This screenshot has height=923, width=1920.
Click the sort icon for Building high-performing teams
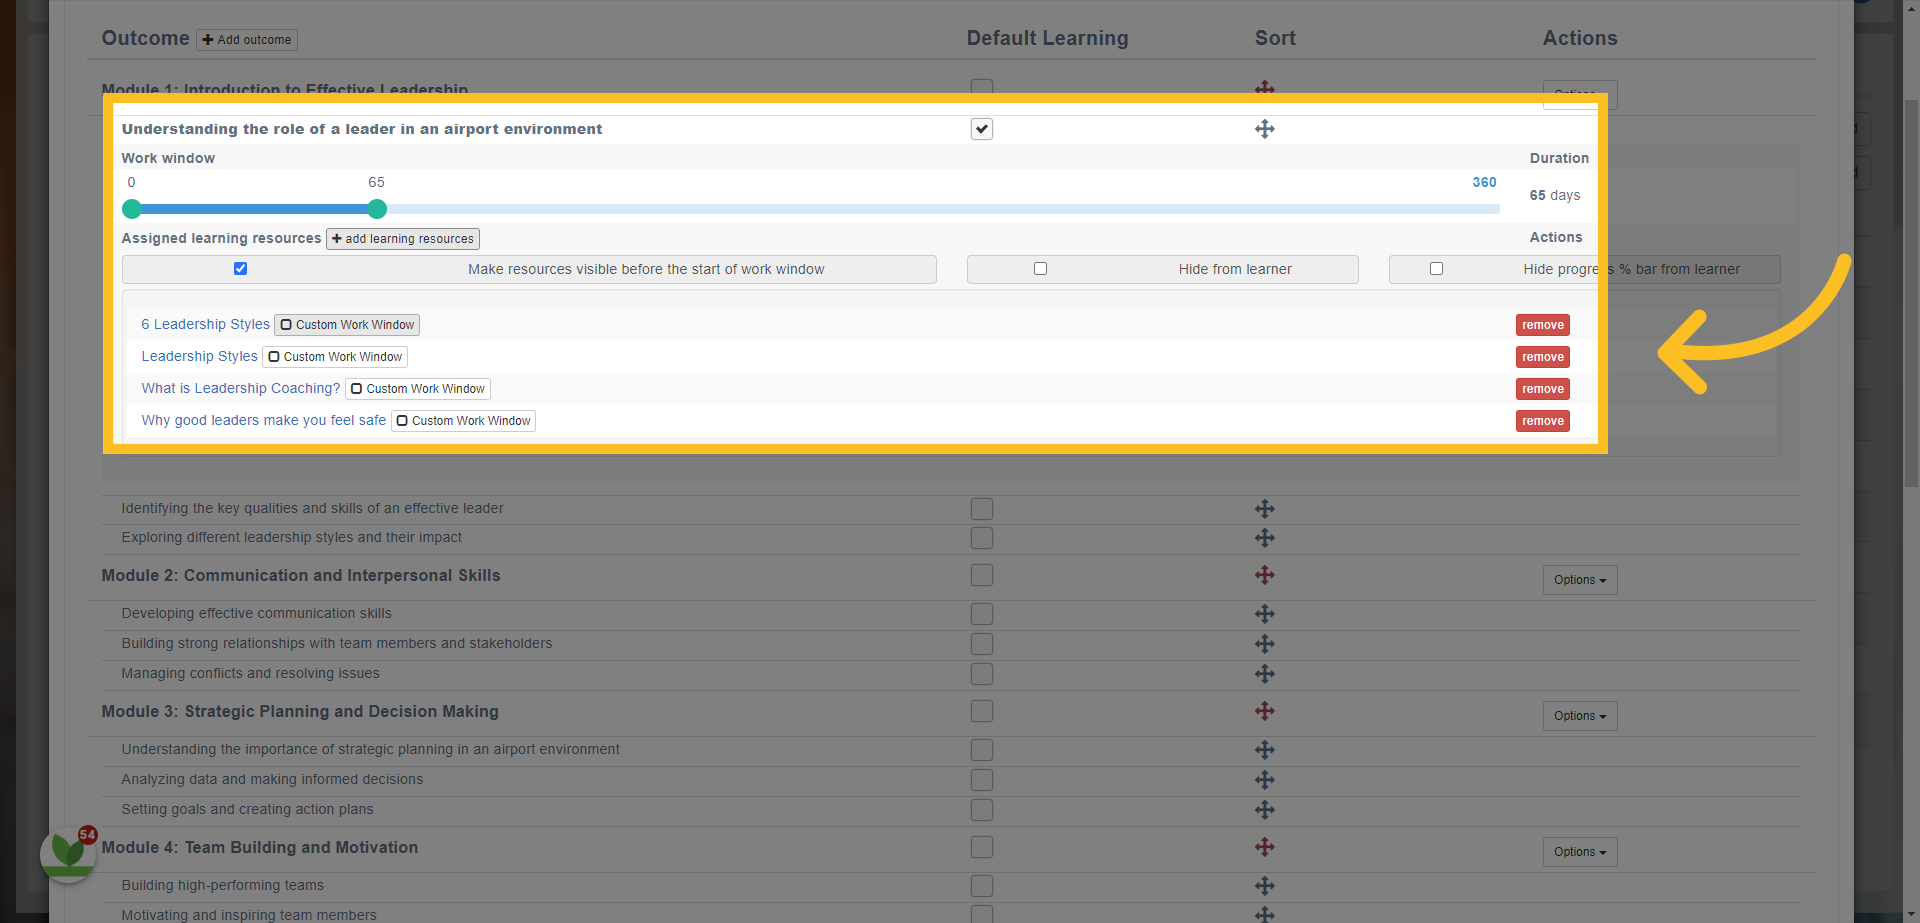(1264, 886)
